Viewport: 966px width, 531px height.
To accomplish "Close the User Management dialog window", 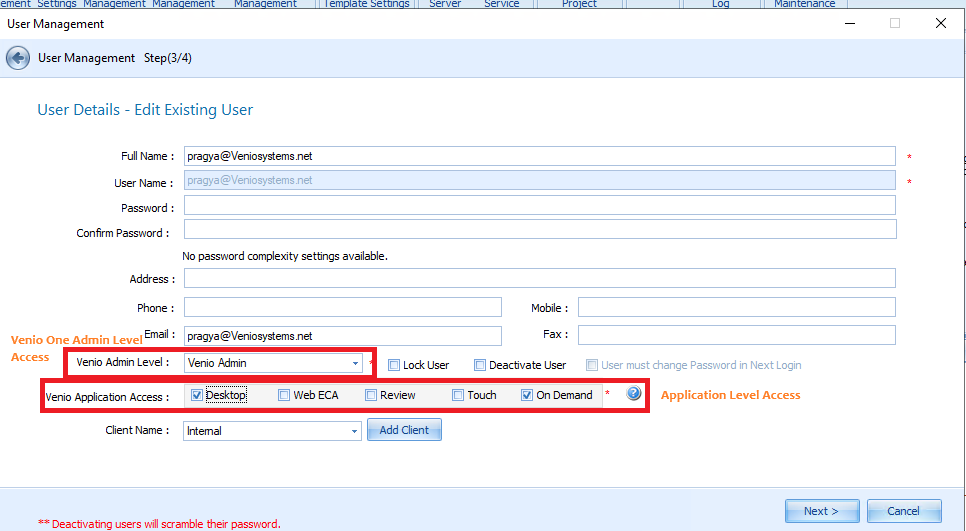I will [941, 23].
